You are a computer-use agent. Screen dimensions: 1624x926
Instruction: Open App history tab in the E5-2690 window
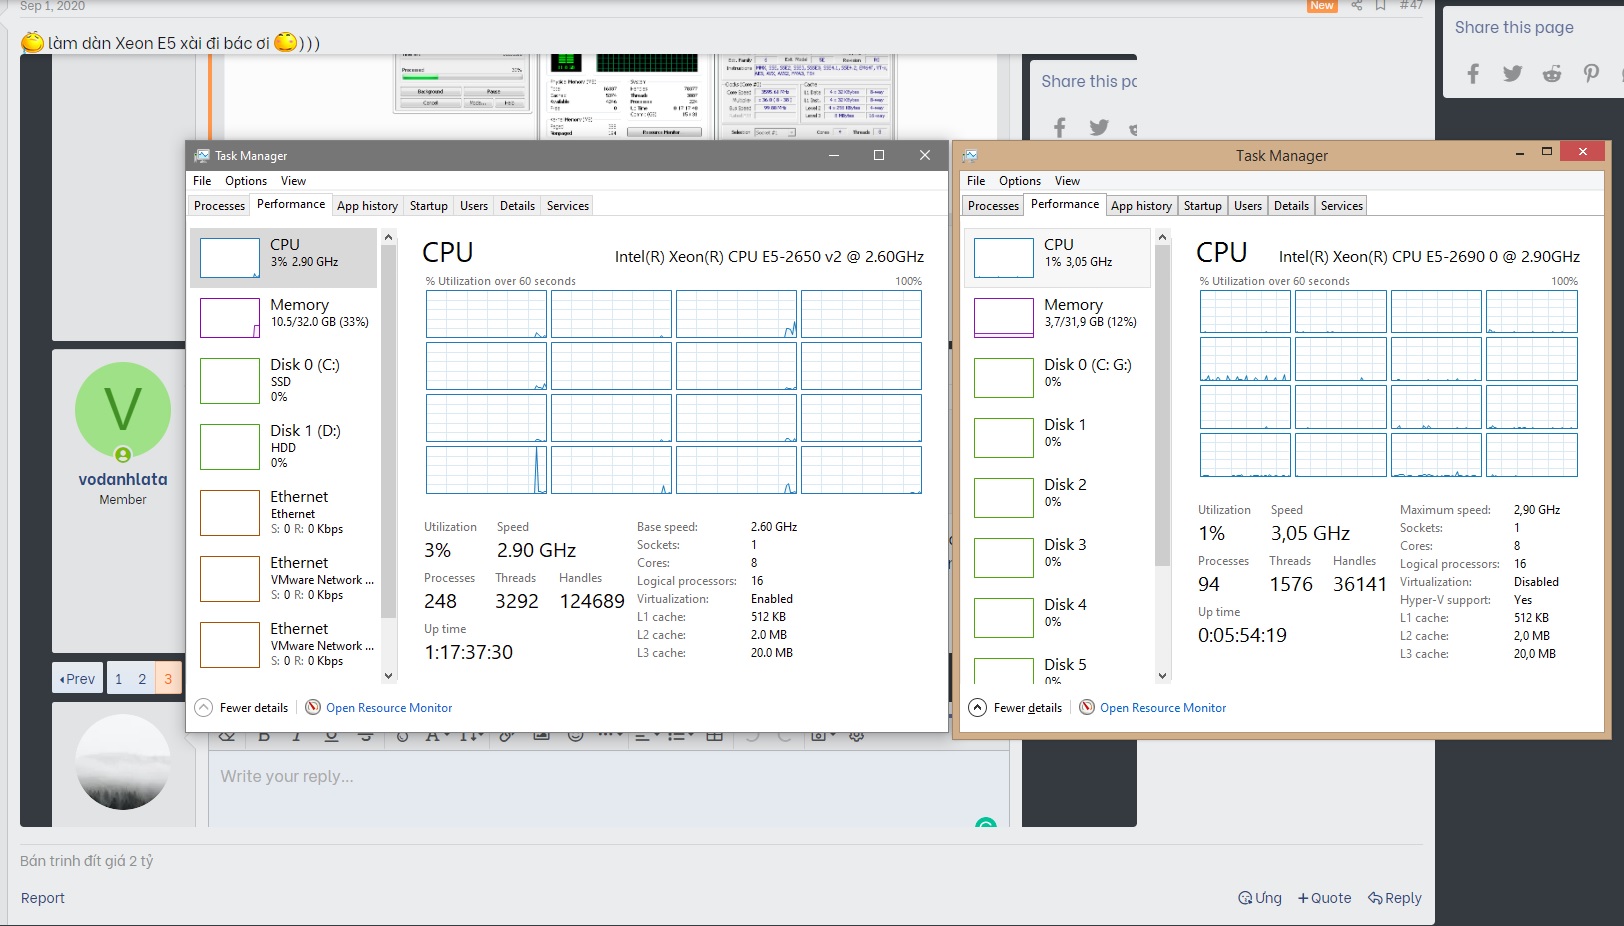[1141, 206]
